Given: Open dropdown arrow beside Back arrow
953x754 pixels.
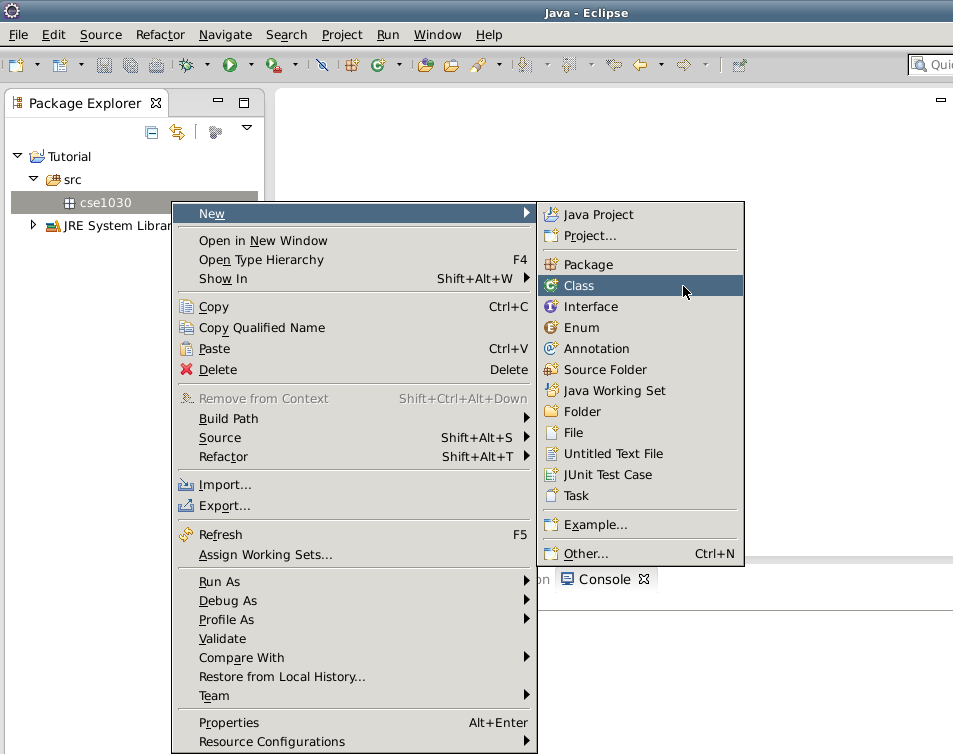Looking at the screenshot, I should point(661,64).
